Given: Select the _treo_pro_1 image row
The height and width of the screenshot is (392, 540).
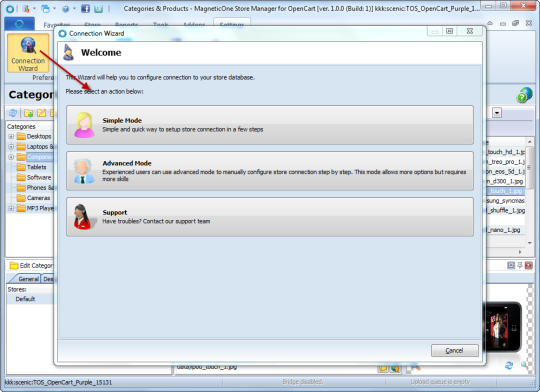Looking at the screenshot, I should [506, 162].
